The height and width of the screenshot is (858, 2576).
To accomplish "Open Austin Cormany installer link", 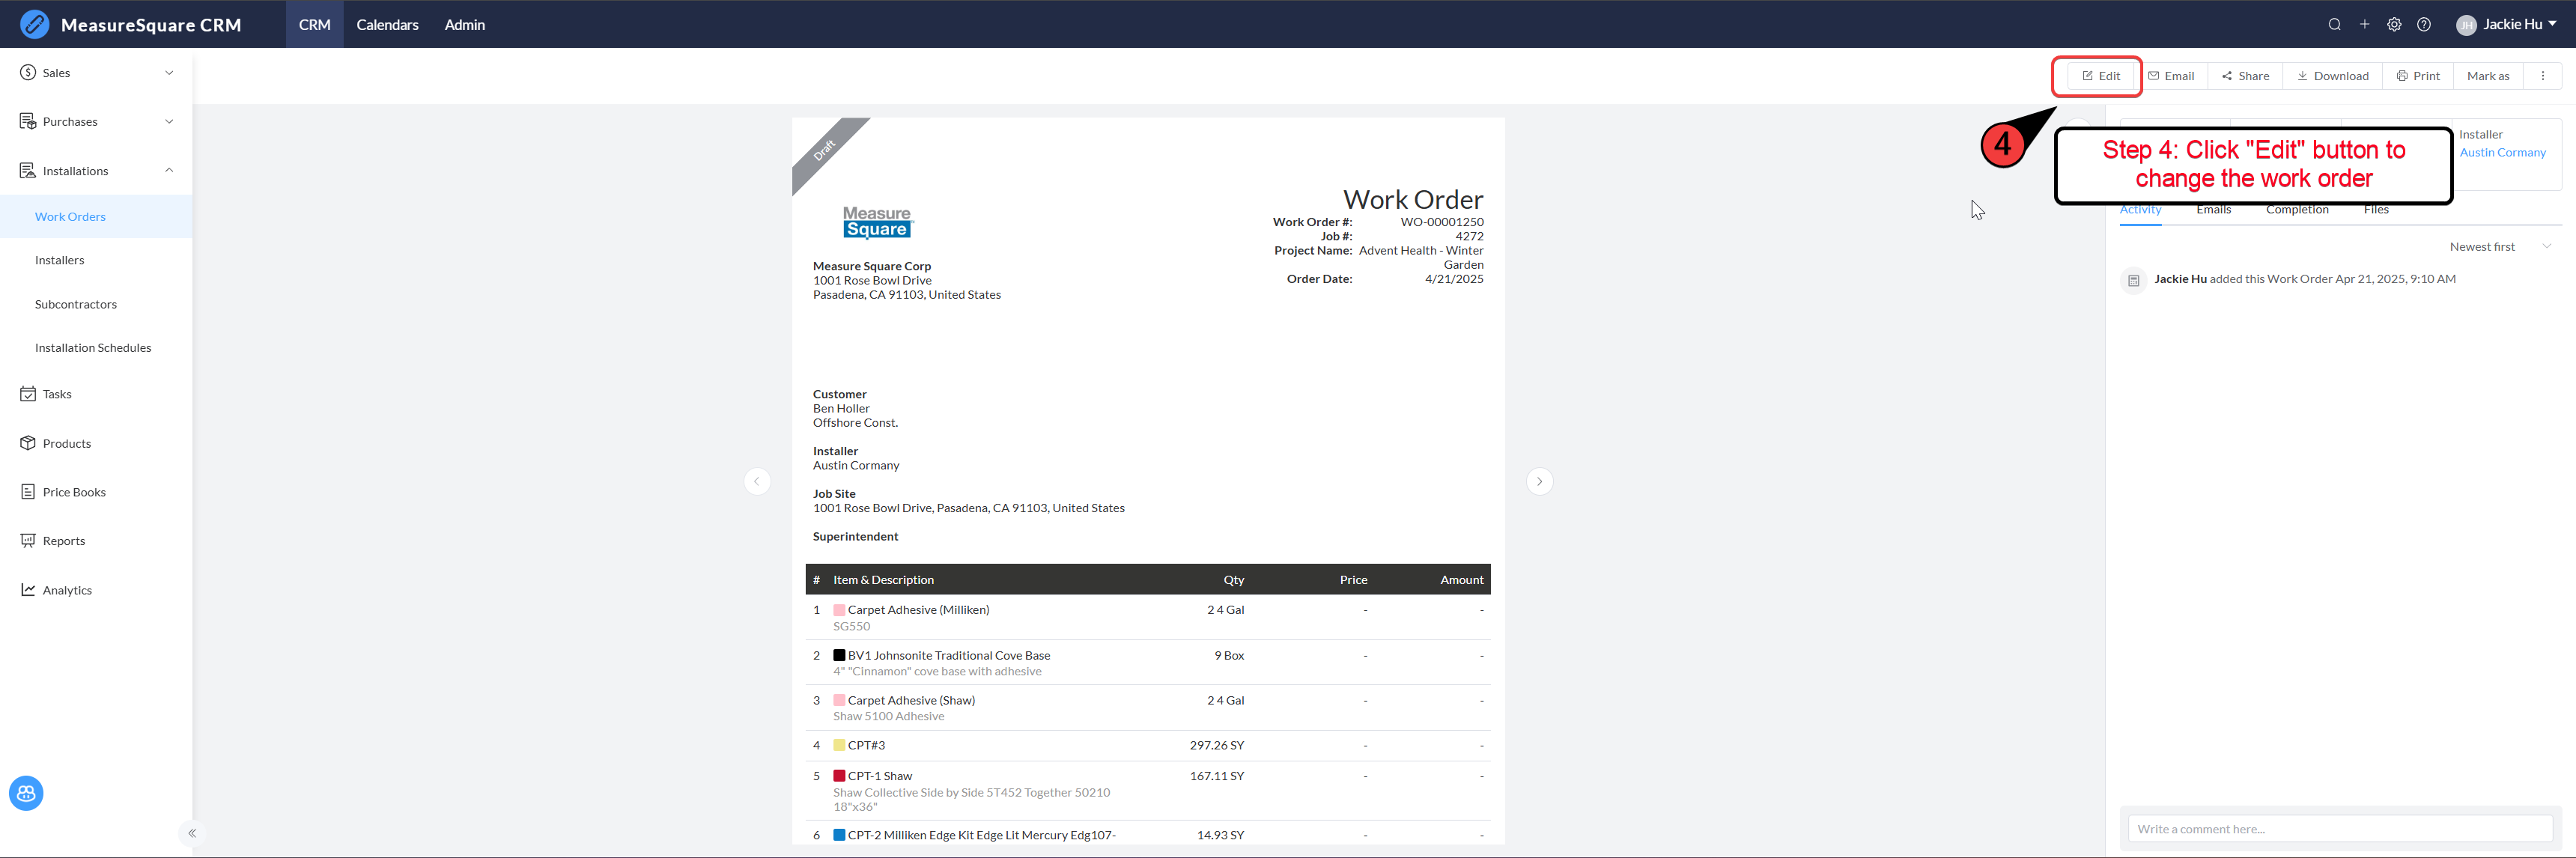I will (x=2502, y=153).
